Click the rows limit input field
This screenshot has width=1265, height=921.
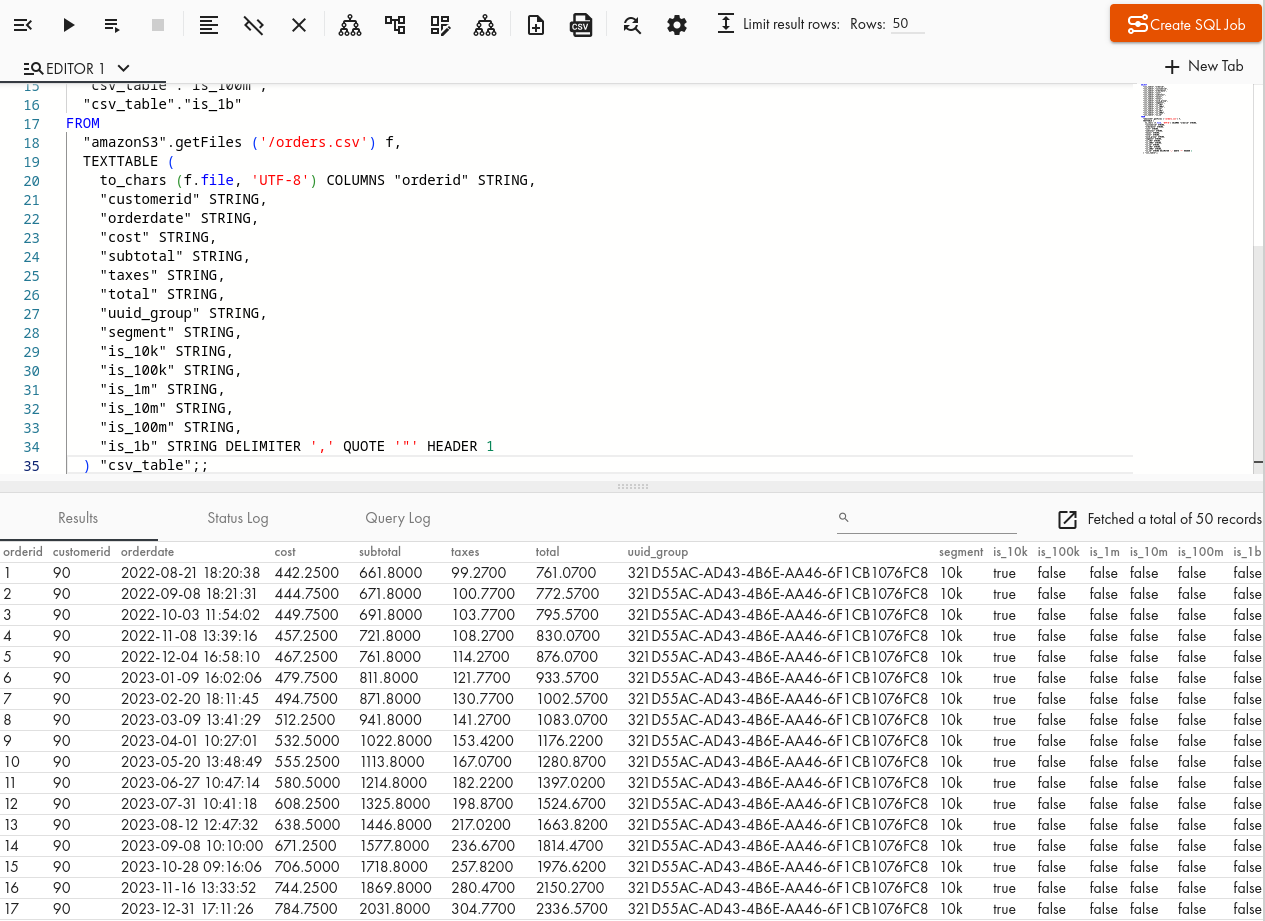coord(907,24)
